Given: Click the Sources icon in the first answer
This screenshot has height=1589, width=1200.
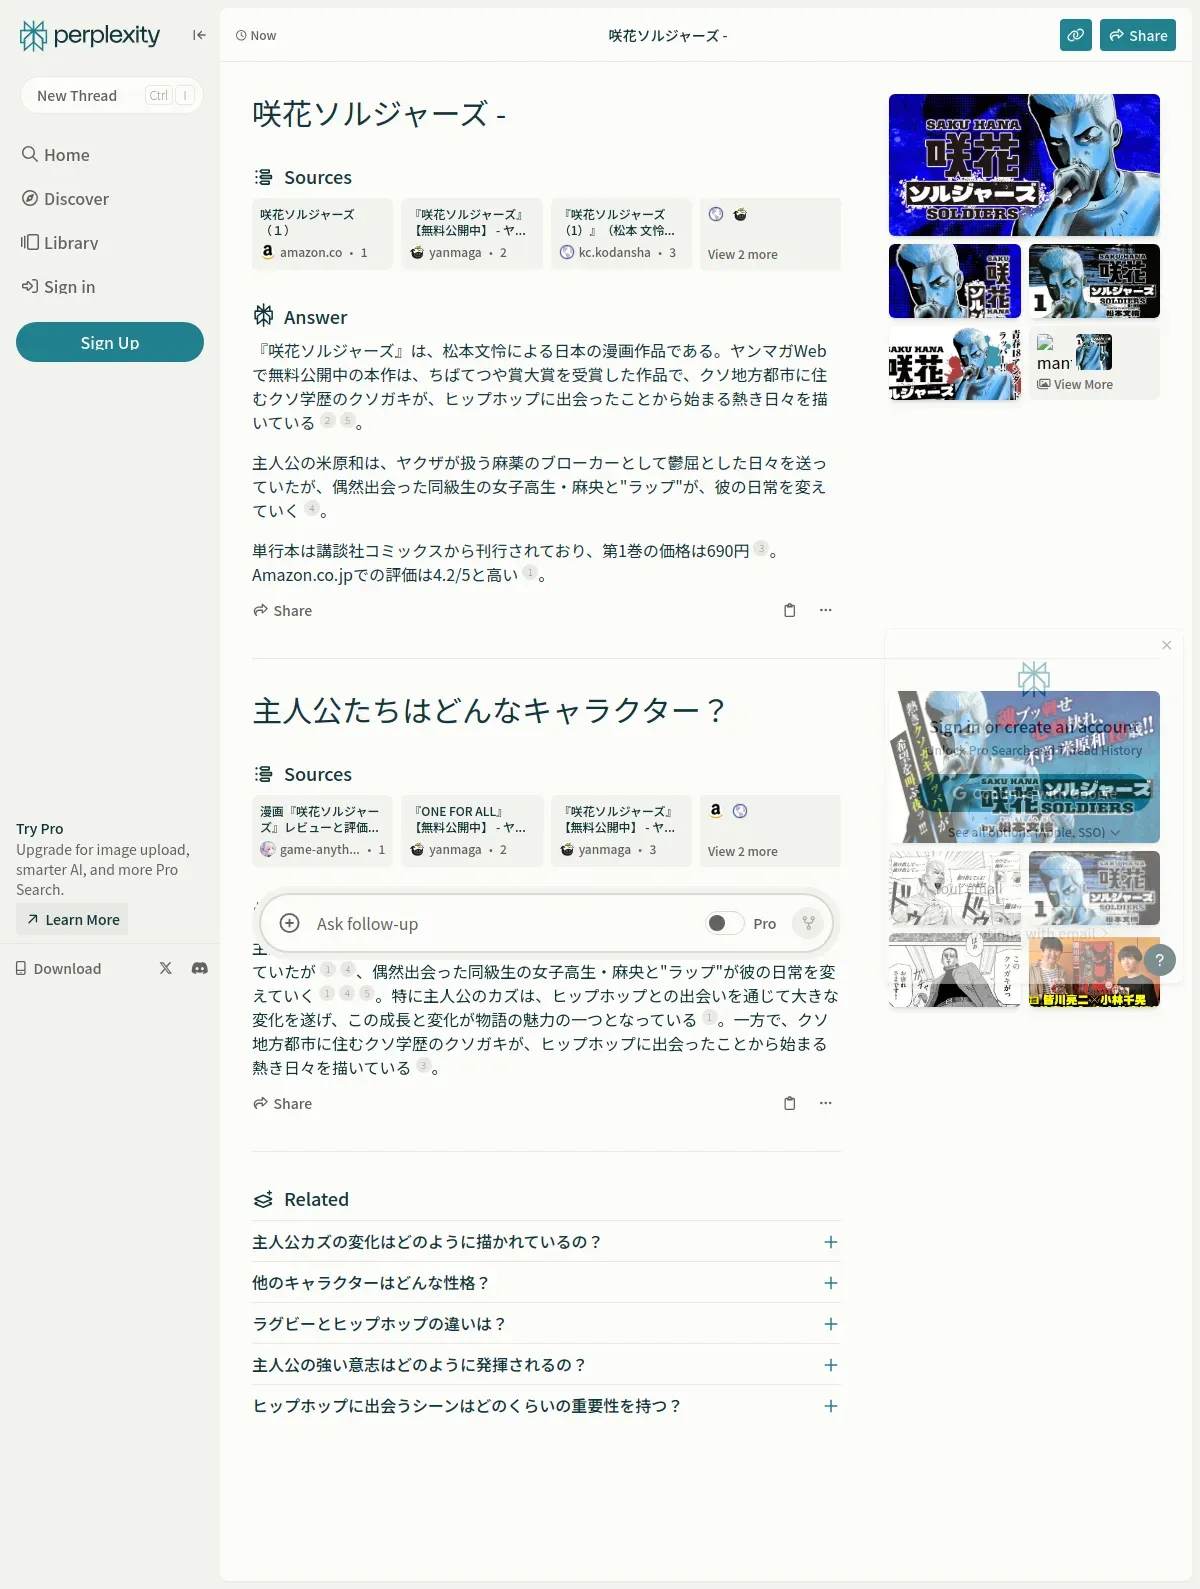Looking at the screenshot, I should tap(263, 177).
